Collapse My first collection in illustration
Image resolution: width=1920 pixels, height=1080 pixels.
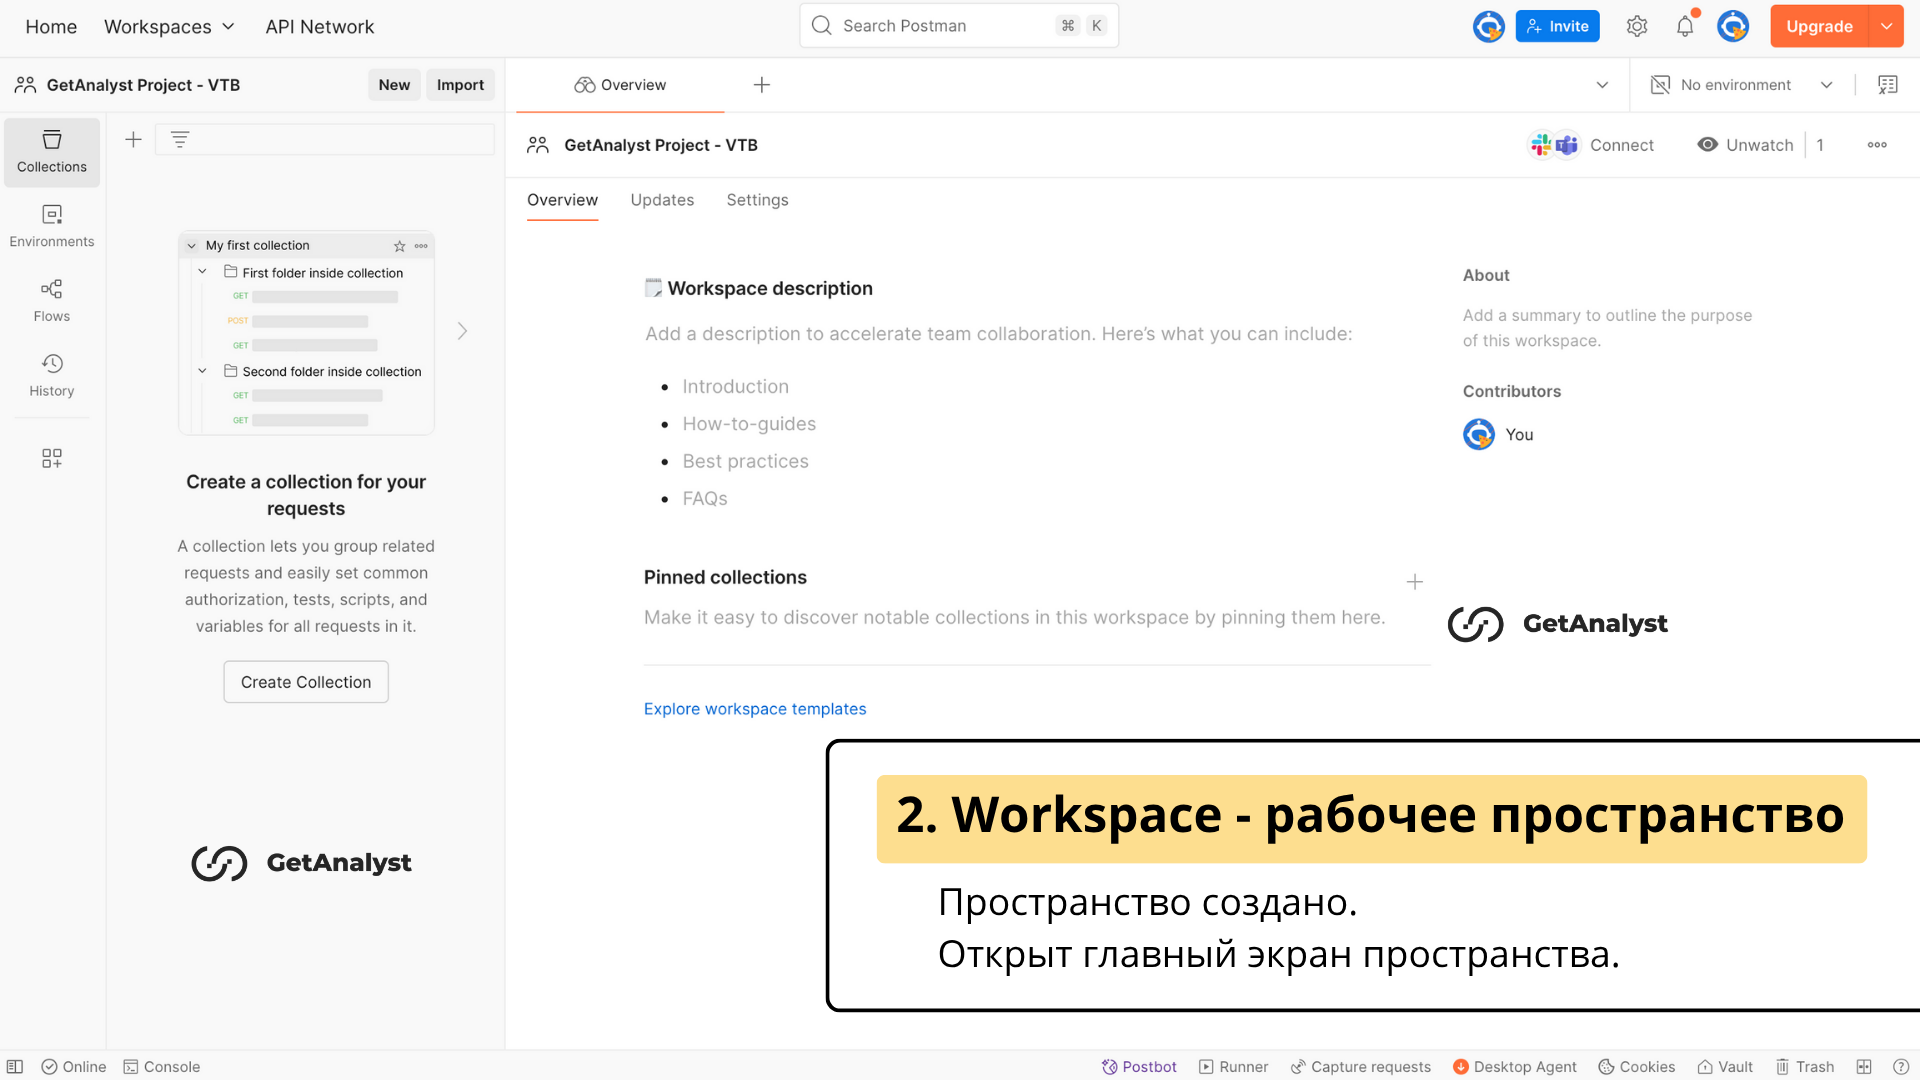pos(192,246)
